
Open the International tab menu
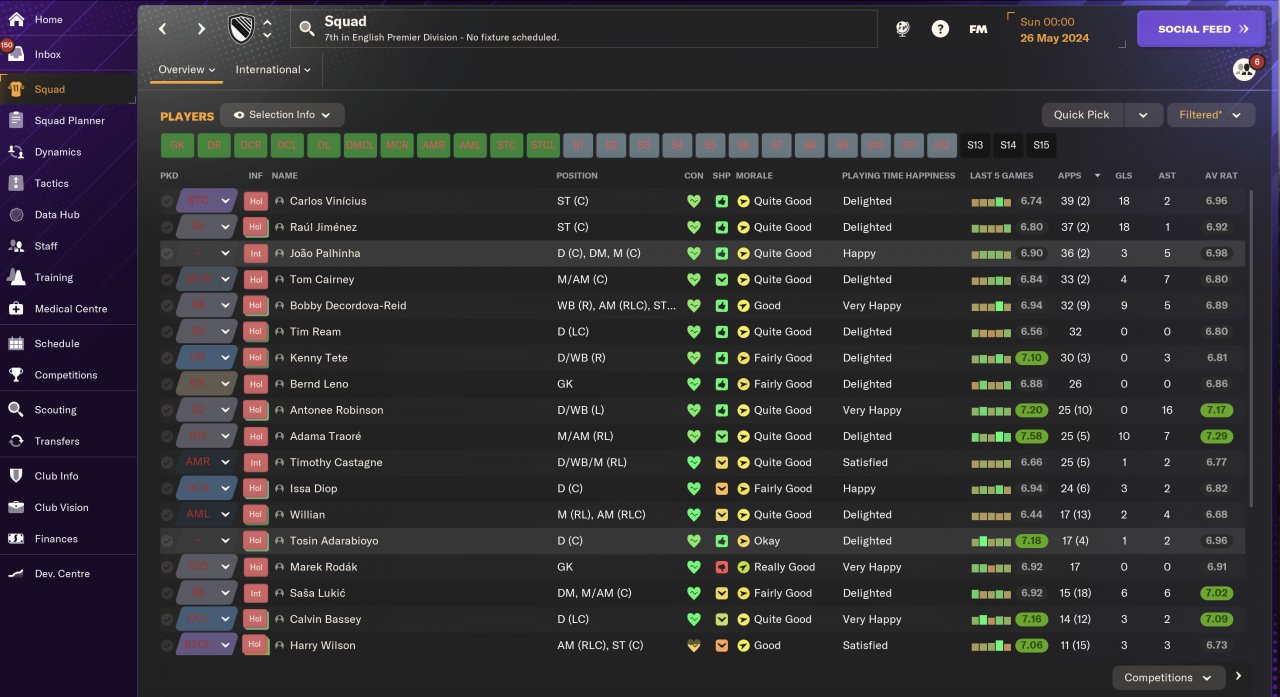(x=273, y=70)
